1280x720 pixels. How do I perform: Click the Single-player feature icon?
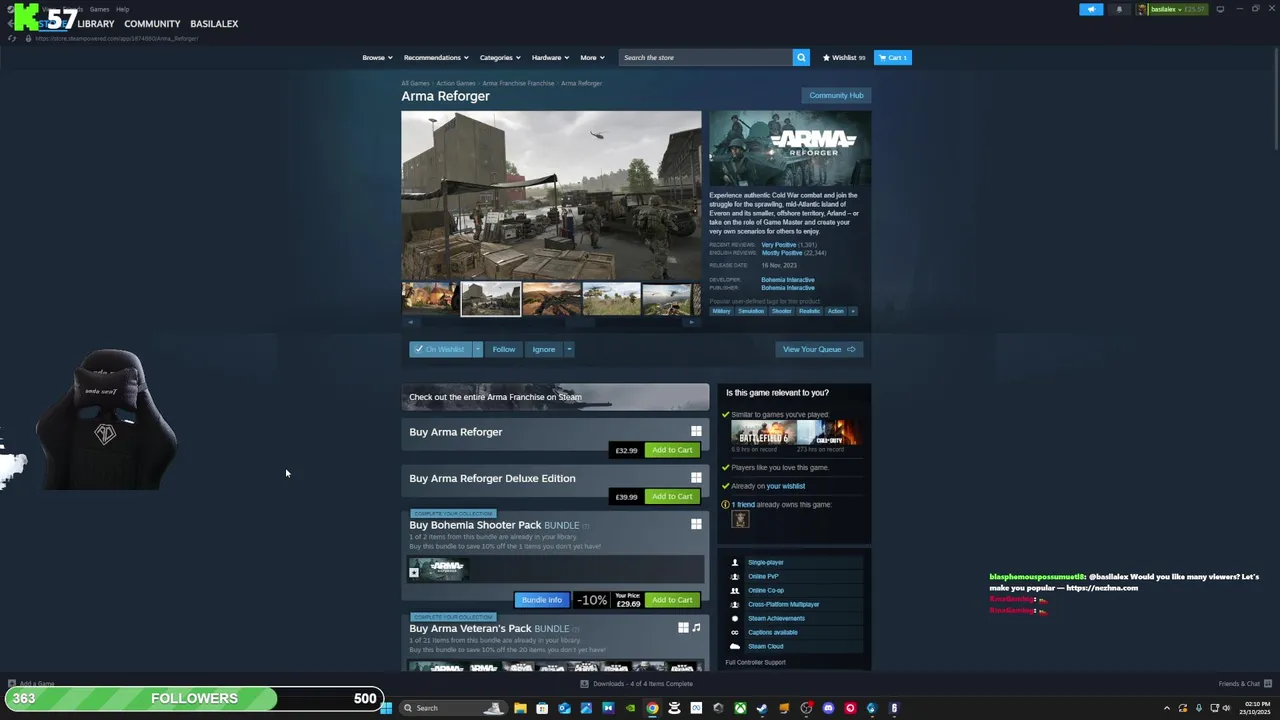click(735, 562)
